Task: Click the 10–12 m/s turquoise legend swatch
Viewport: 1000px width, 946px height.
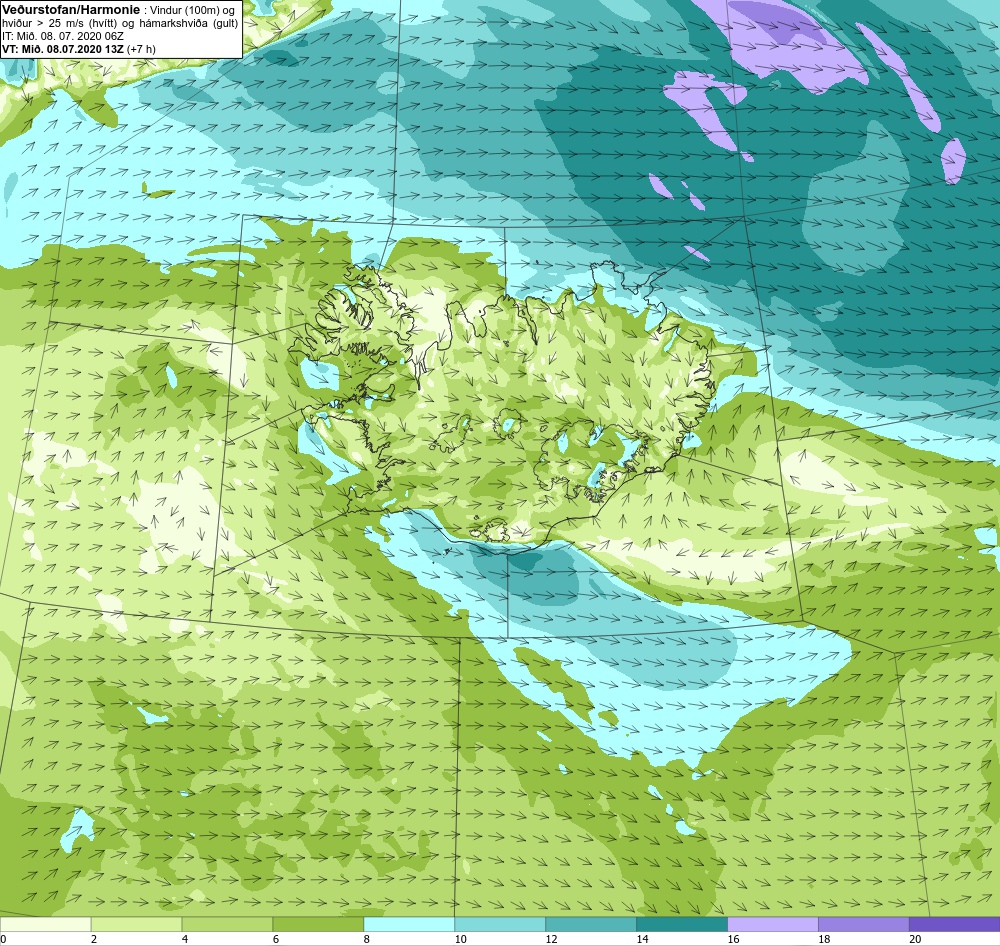Action: pos(500,924)
